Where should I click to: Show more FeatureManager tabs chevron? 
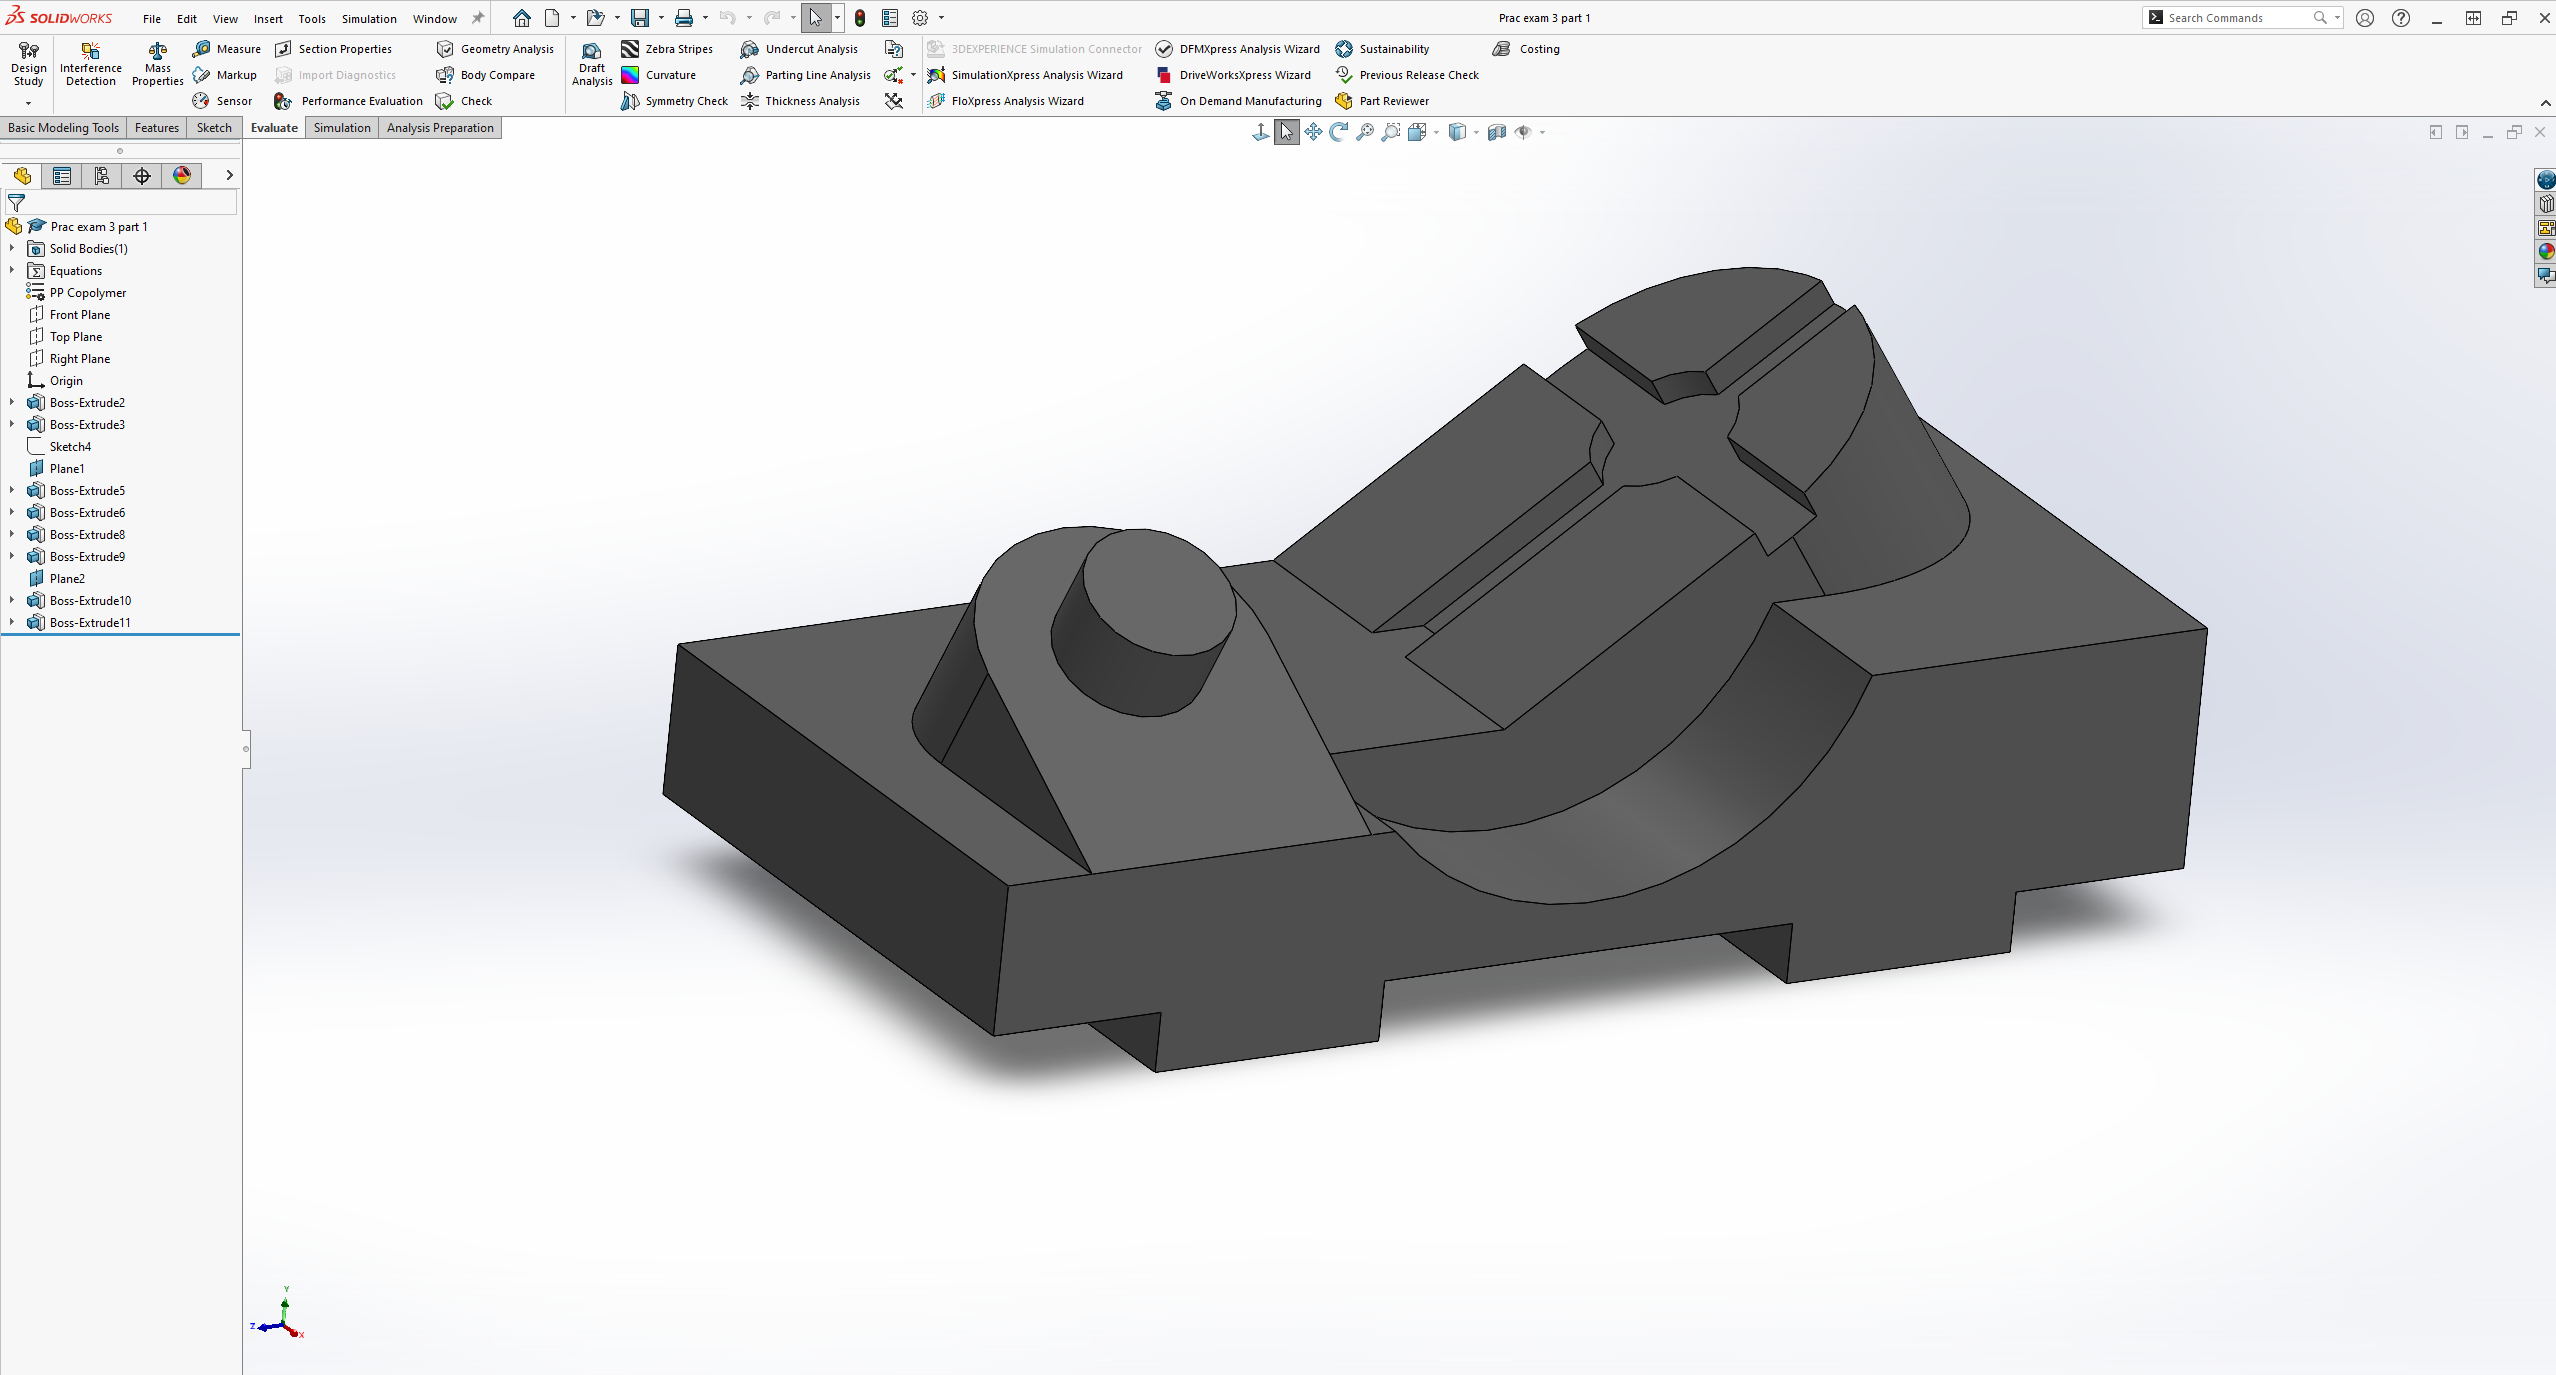coord(229,175)
